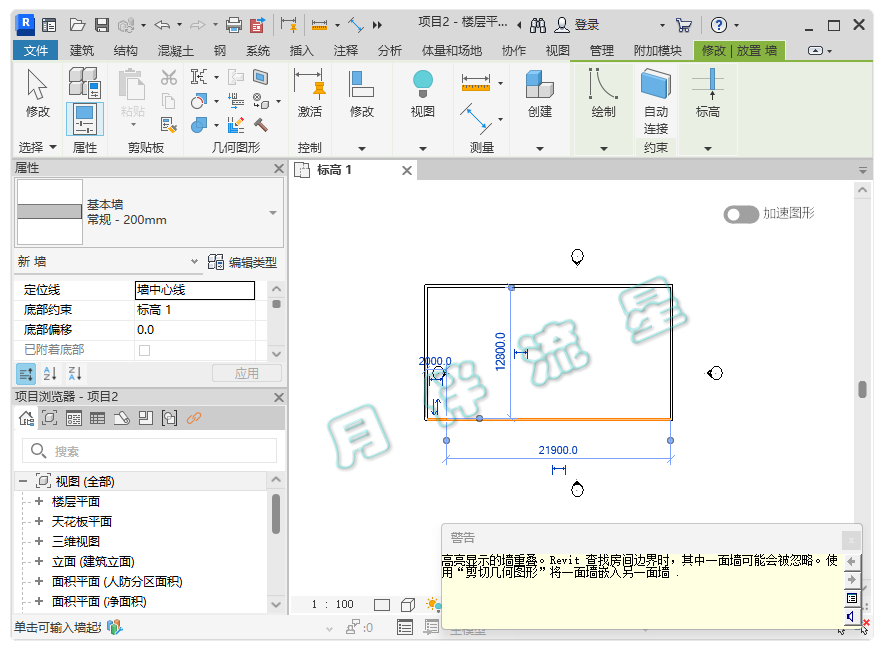The image size is (884, 651).
Task: Open the 基本墙 type selector dropdown
Action: coord(272,213)
